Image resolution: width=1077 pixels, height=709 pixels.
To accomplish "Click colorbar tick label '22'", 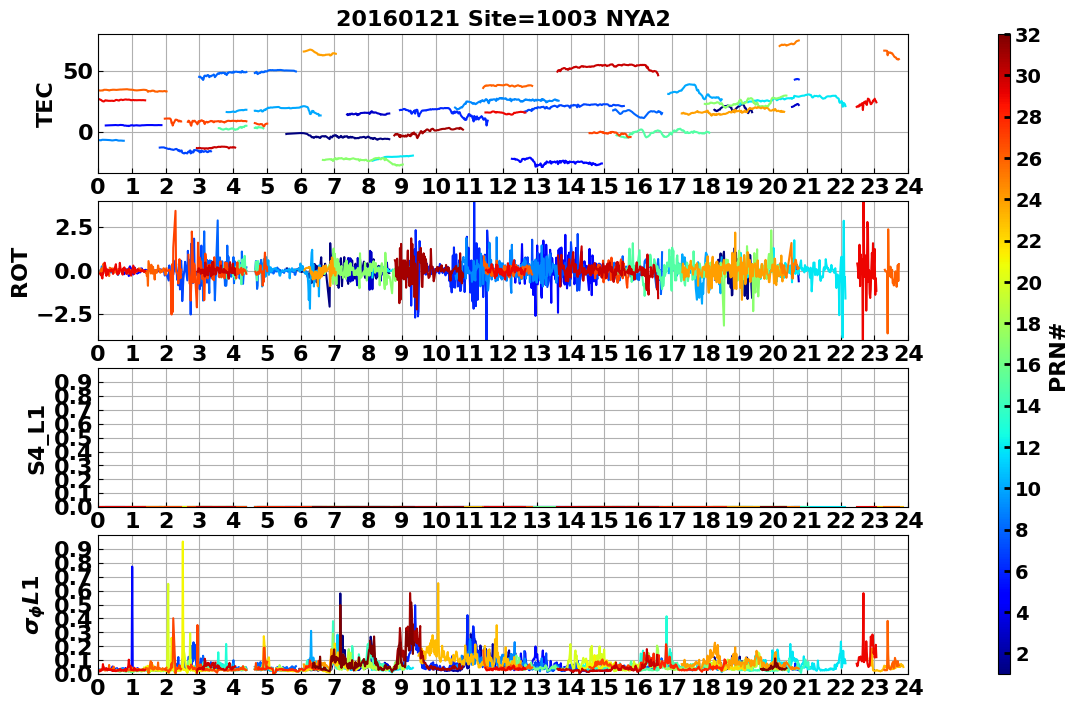I will 1028,241.
